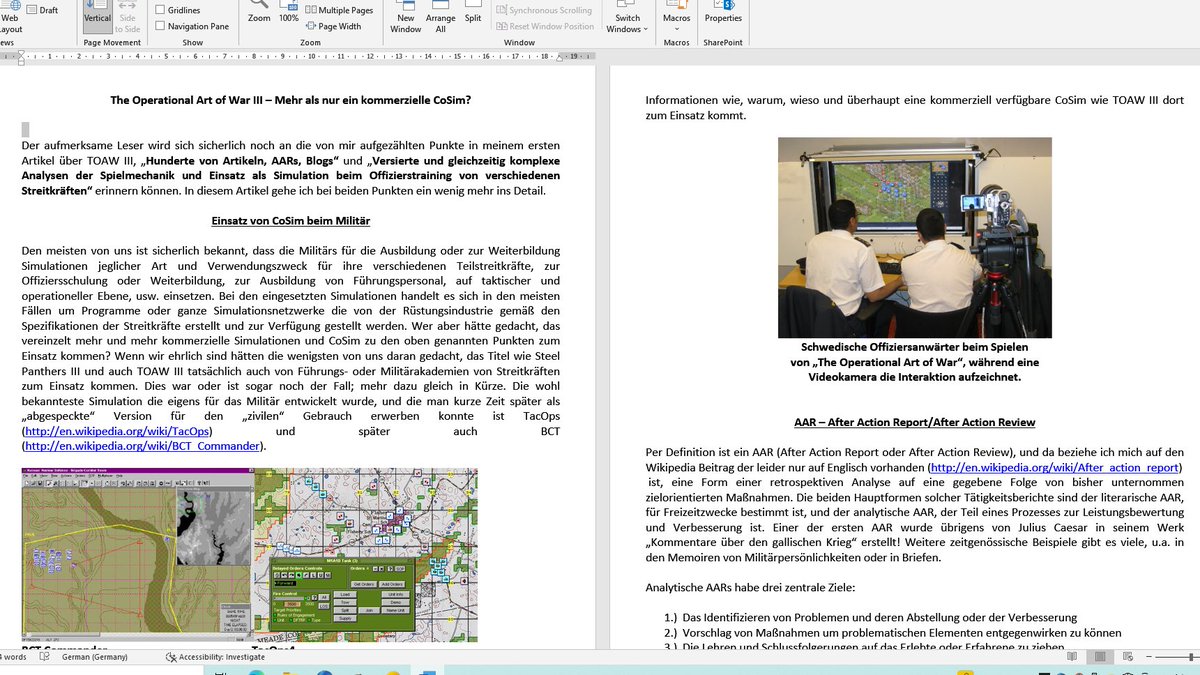The width and height of the screenshot is (1200, 675).
Task: Expand the Macros dropdown arrow
Action: tap(677, 29)
